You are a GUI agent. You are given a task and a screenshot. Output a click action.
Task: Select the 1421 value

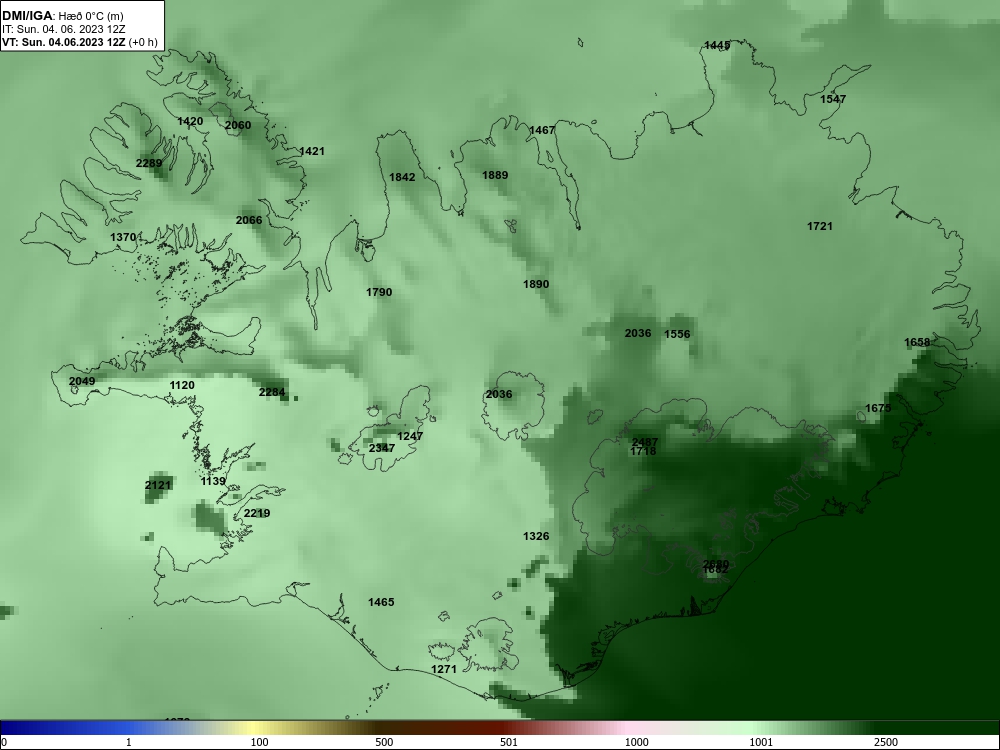312,151
